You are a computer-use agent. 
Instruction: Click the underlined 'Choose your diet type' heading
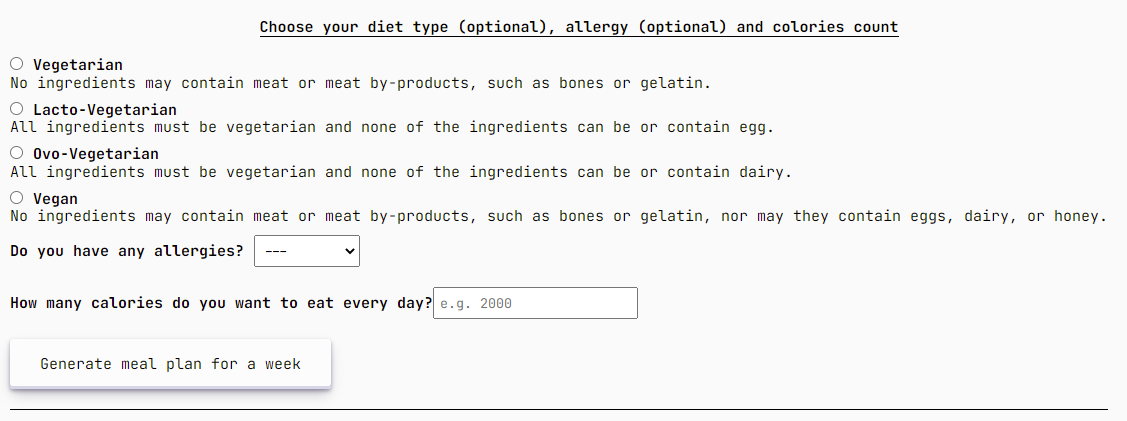[579, 27]
